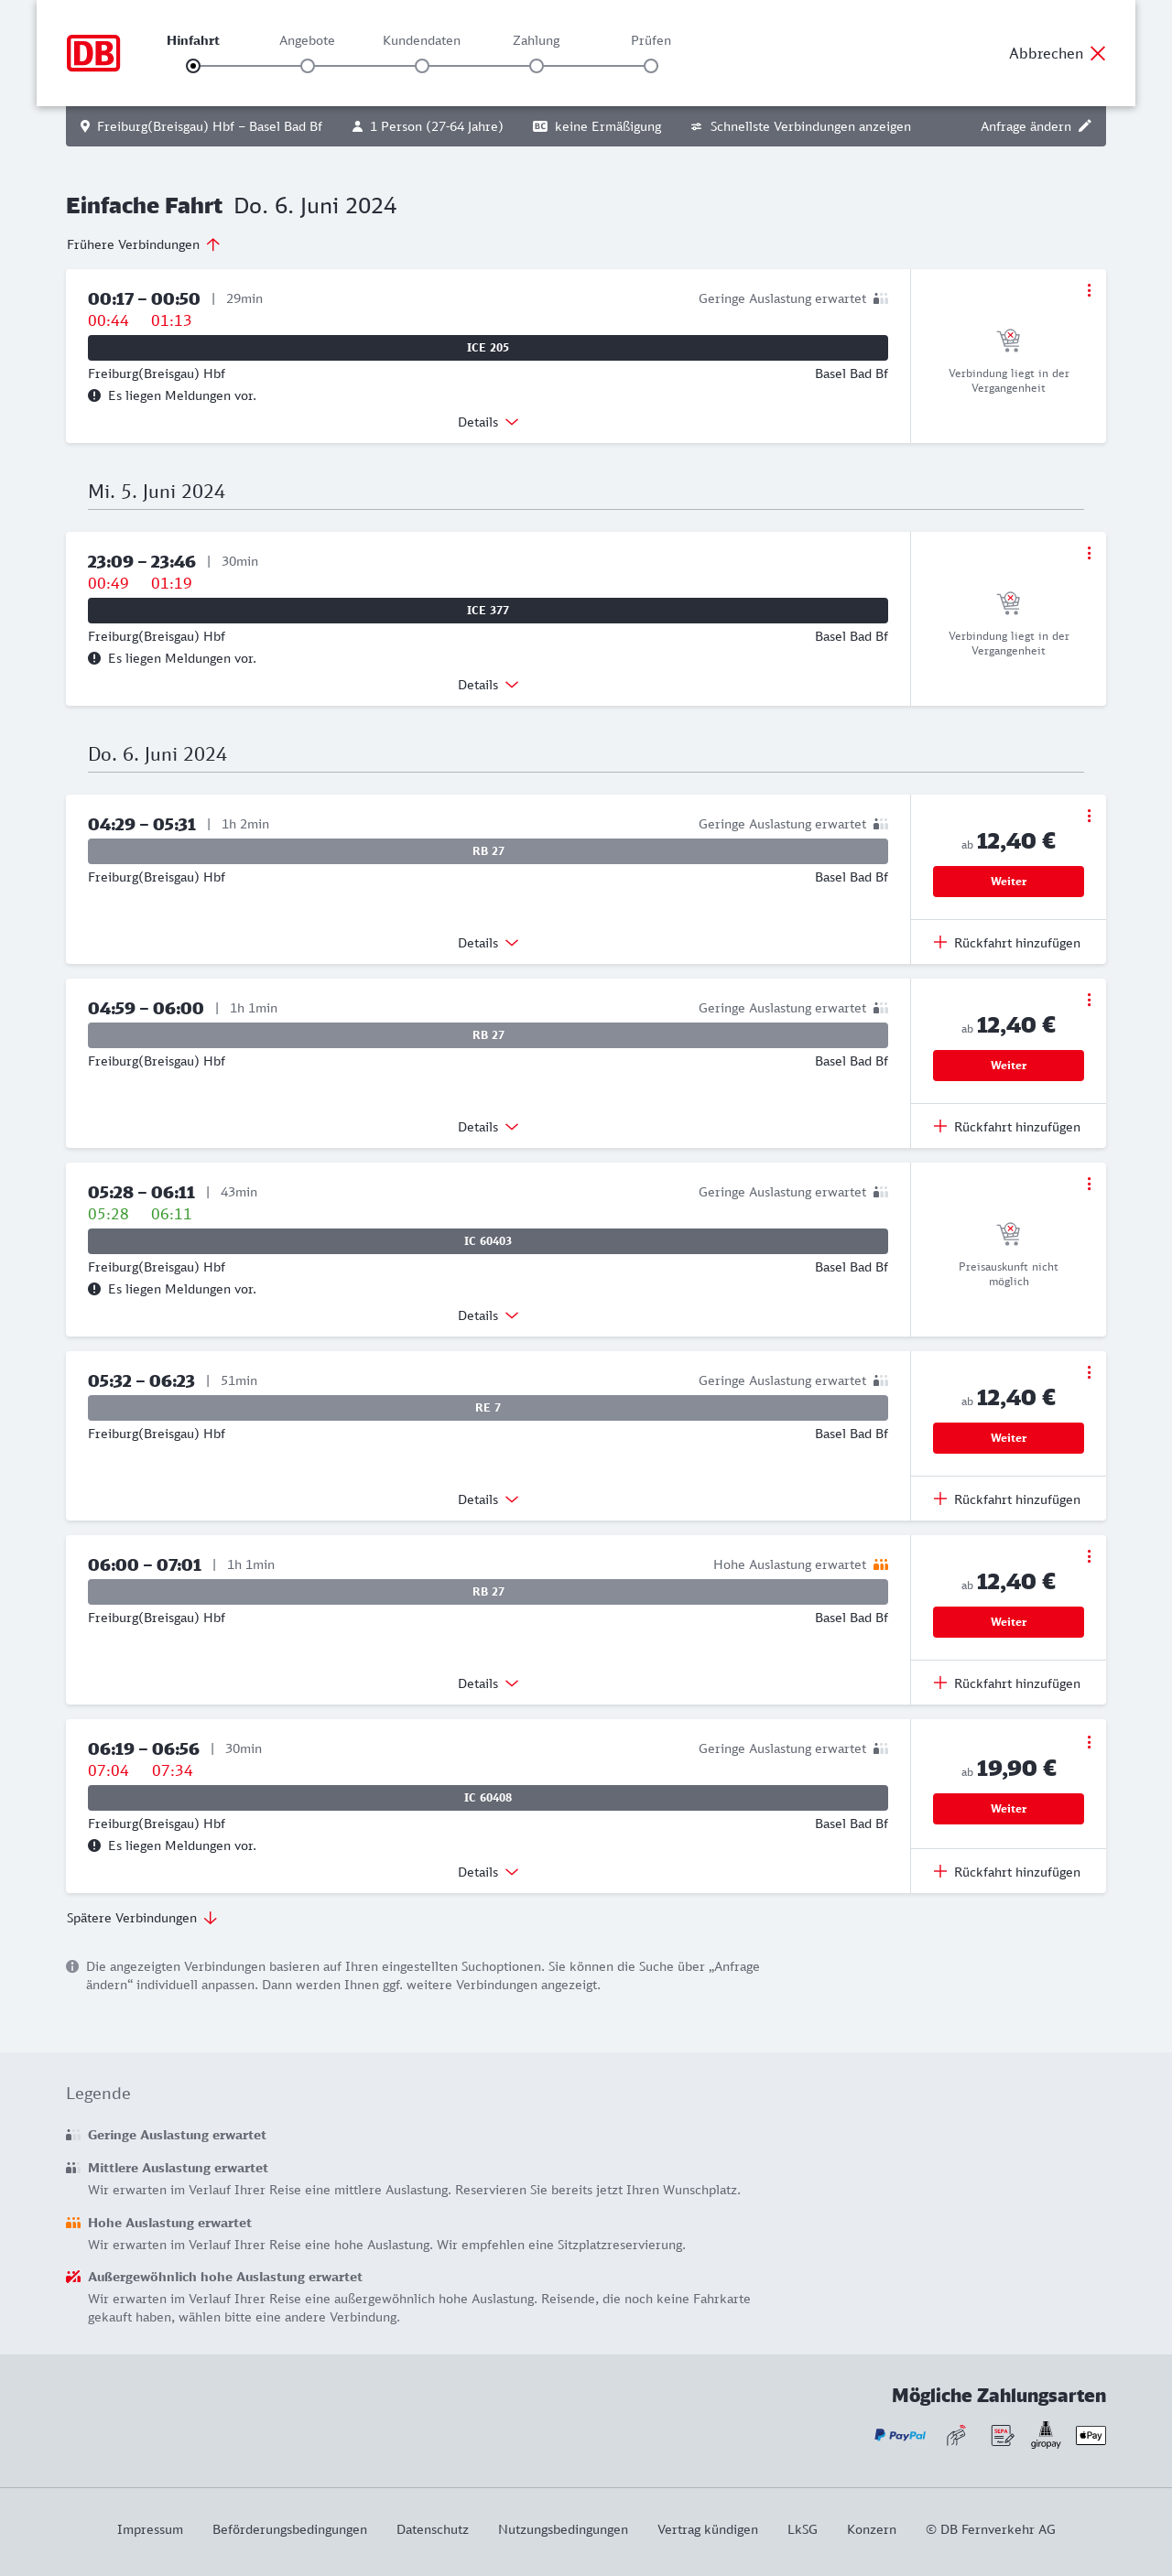
Task: Click the Prüfen step label
Action: [x=650, y=41]
